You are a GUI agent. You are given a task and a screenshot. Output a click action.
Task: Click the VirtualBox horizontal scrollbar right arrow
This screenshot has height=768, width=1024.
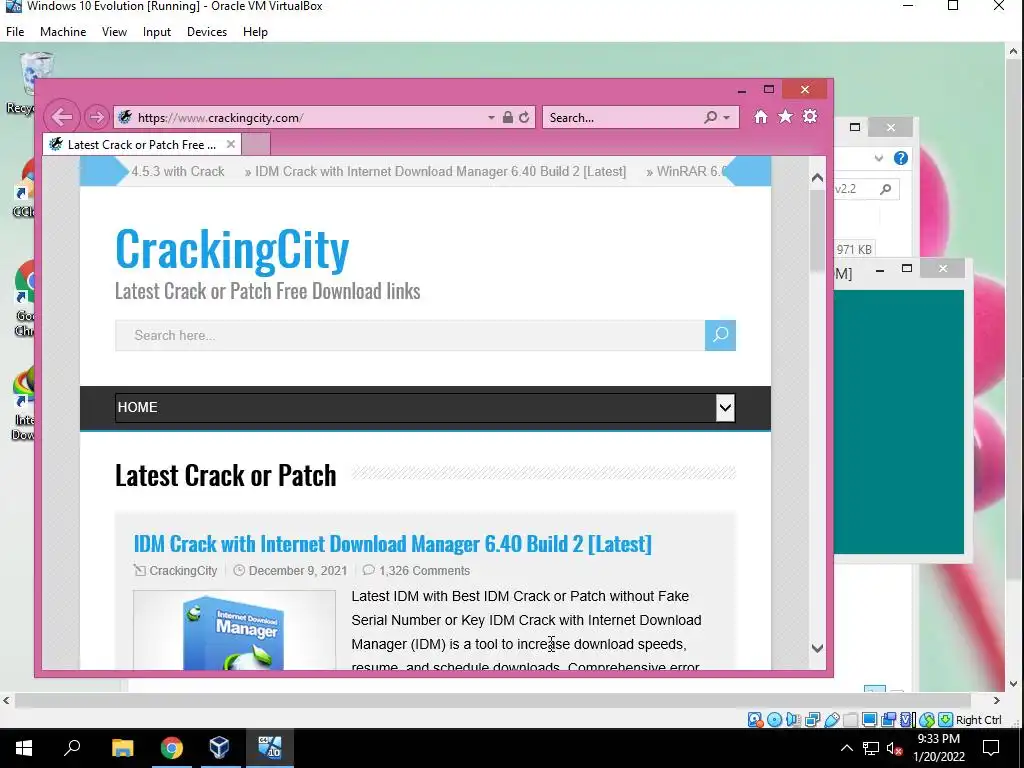point(997,701)
